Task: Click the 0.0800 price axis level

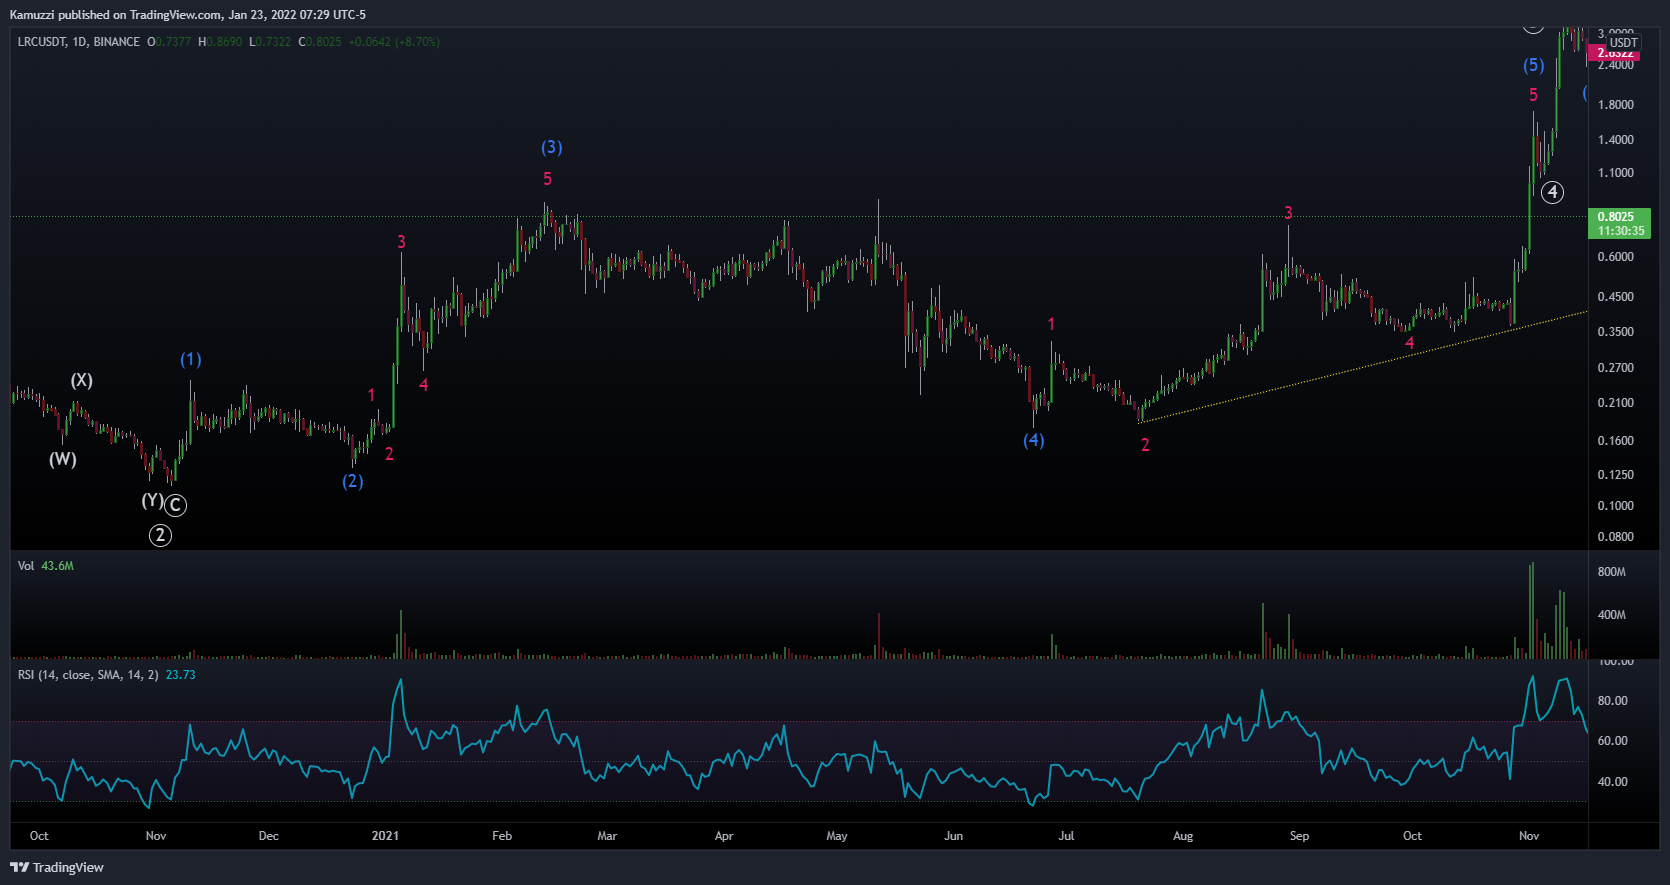Action: pyautogui.click(x=1616, y=537)
